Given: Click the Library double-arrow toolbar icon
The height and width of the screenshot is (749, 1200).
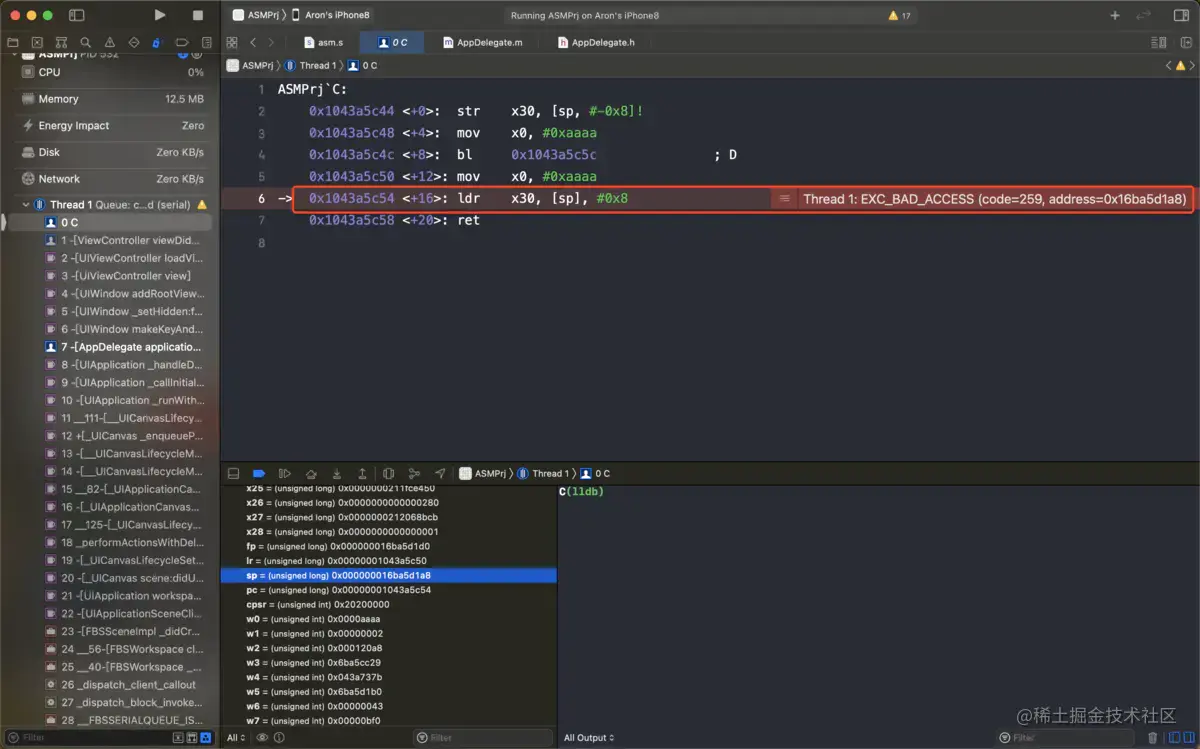Looking at the screenshot, I should [1143, 15].
